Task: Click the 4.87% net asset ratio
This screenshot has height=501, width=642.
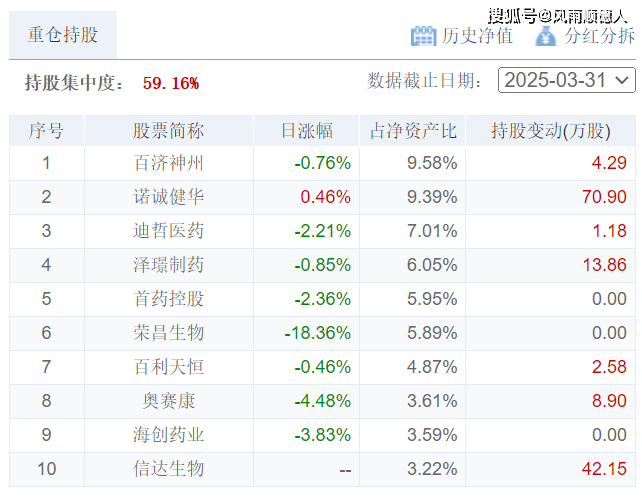Action: [x=432, y=367]
